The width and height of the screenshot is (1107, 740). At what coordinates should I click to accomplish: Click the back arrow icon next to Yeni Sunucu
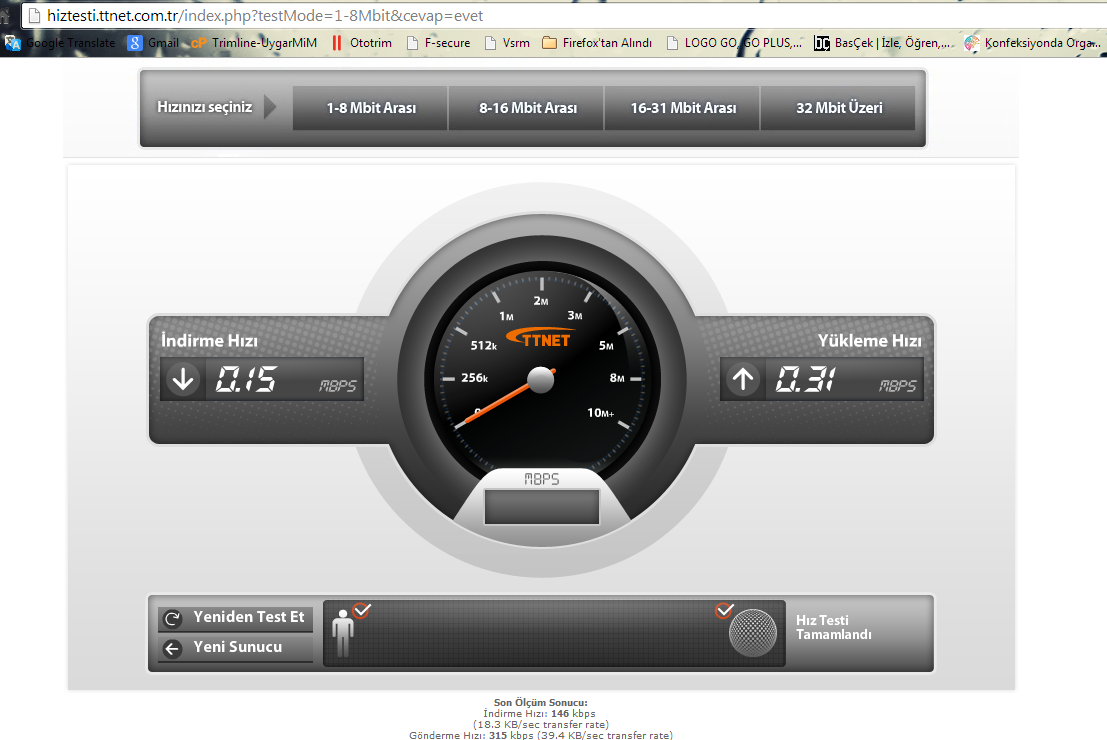(172, 649)
